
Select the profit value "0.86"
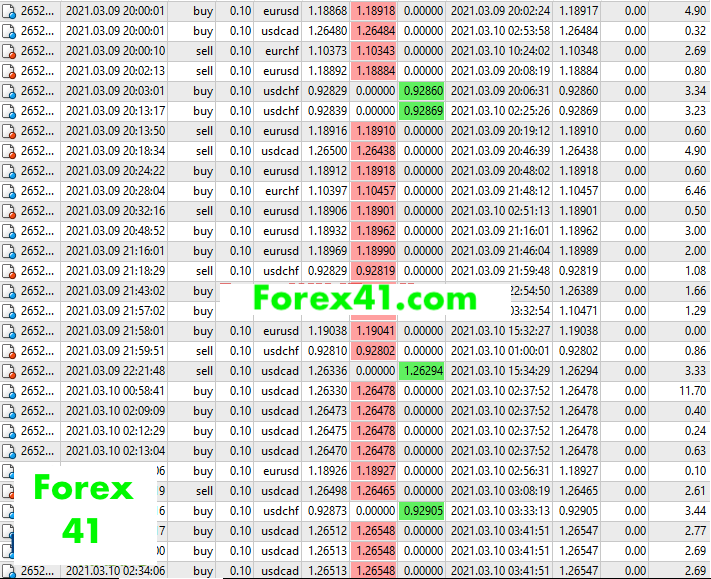pos(695,351)
